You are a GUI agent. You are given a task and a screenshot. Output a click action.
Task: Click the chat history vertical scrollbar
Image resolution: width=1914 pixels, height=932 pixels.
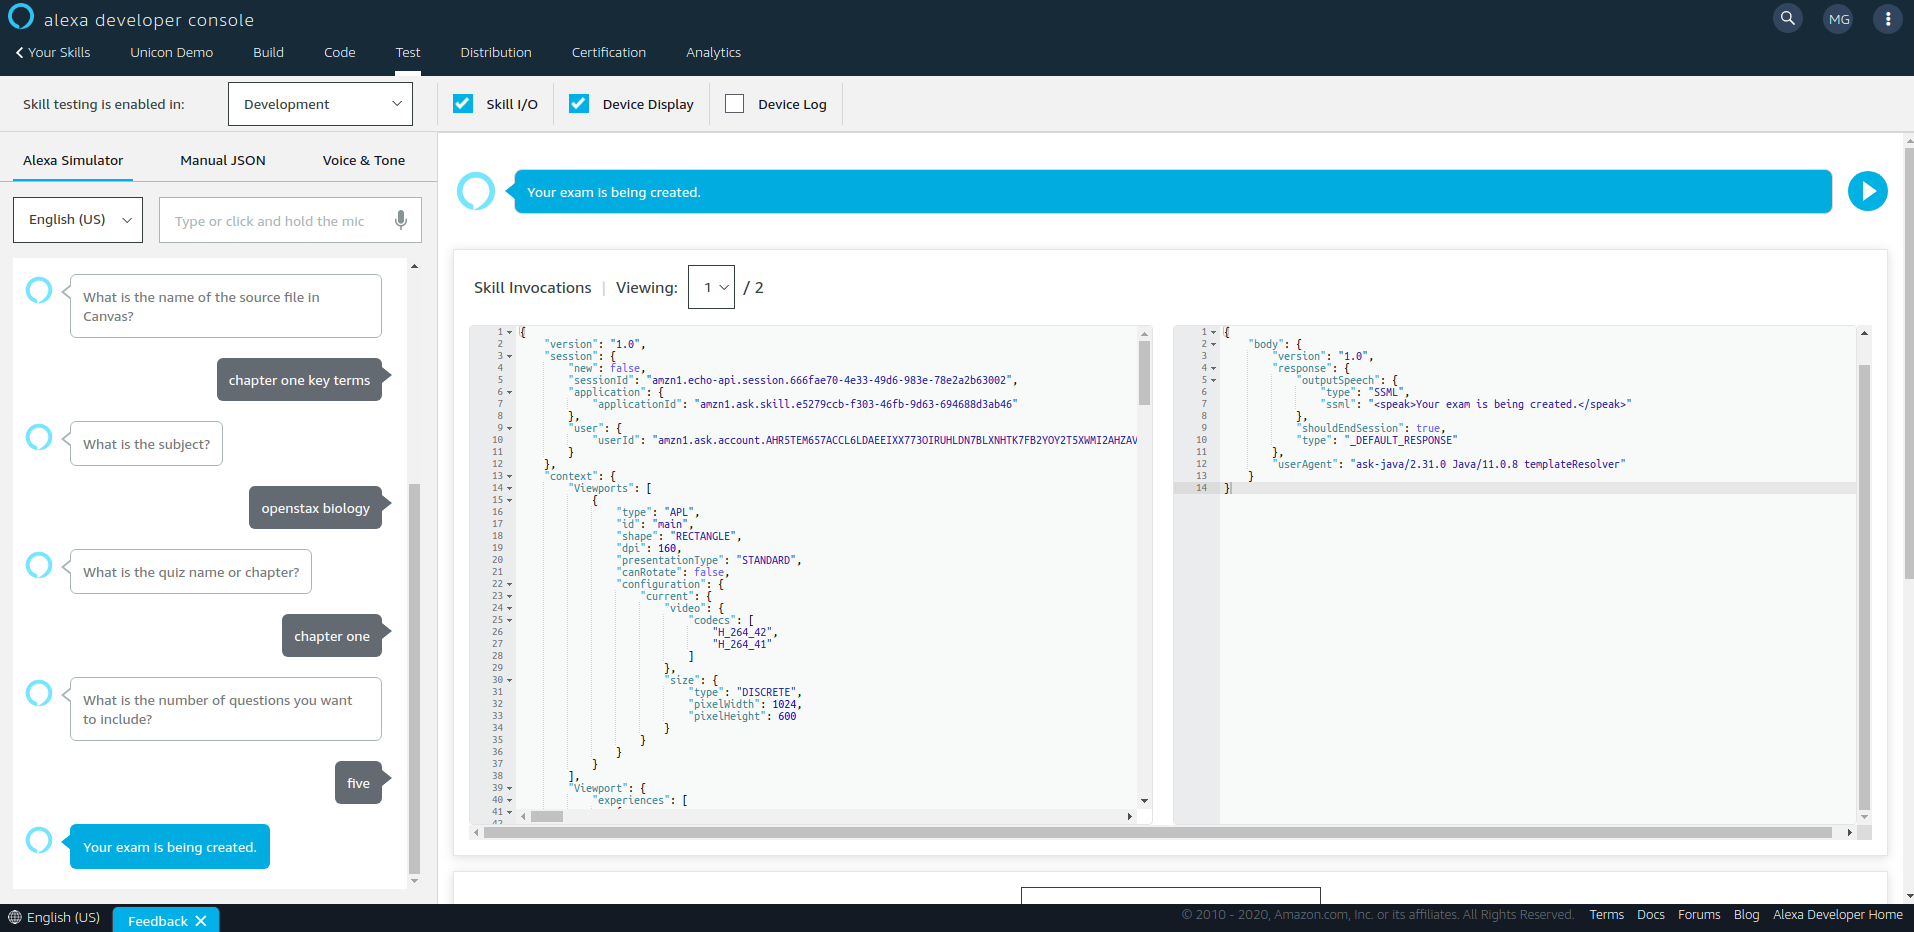(414, 678)
